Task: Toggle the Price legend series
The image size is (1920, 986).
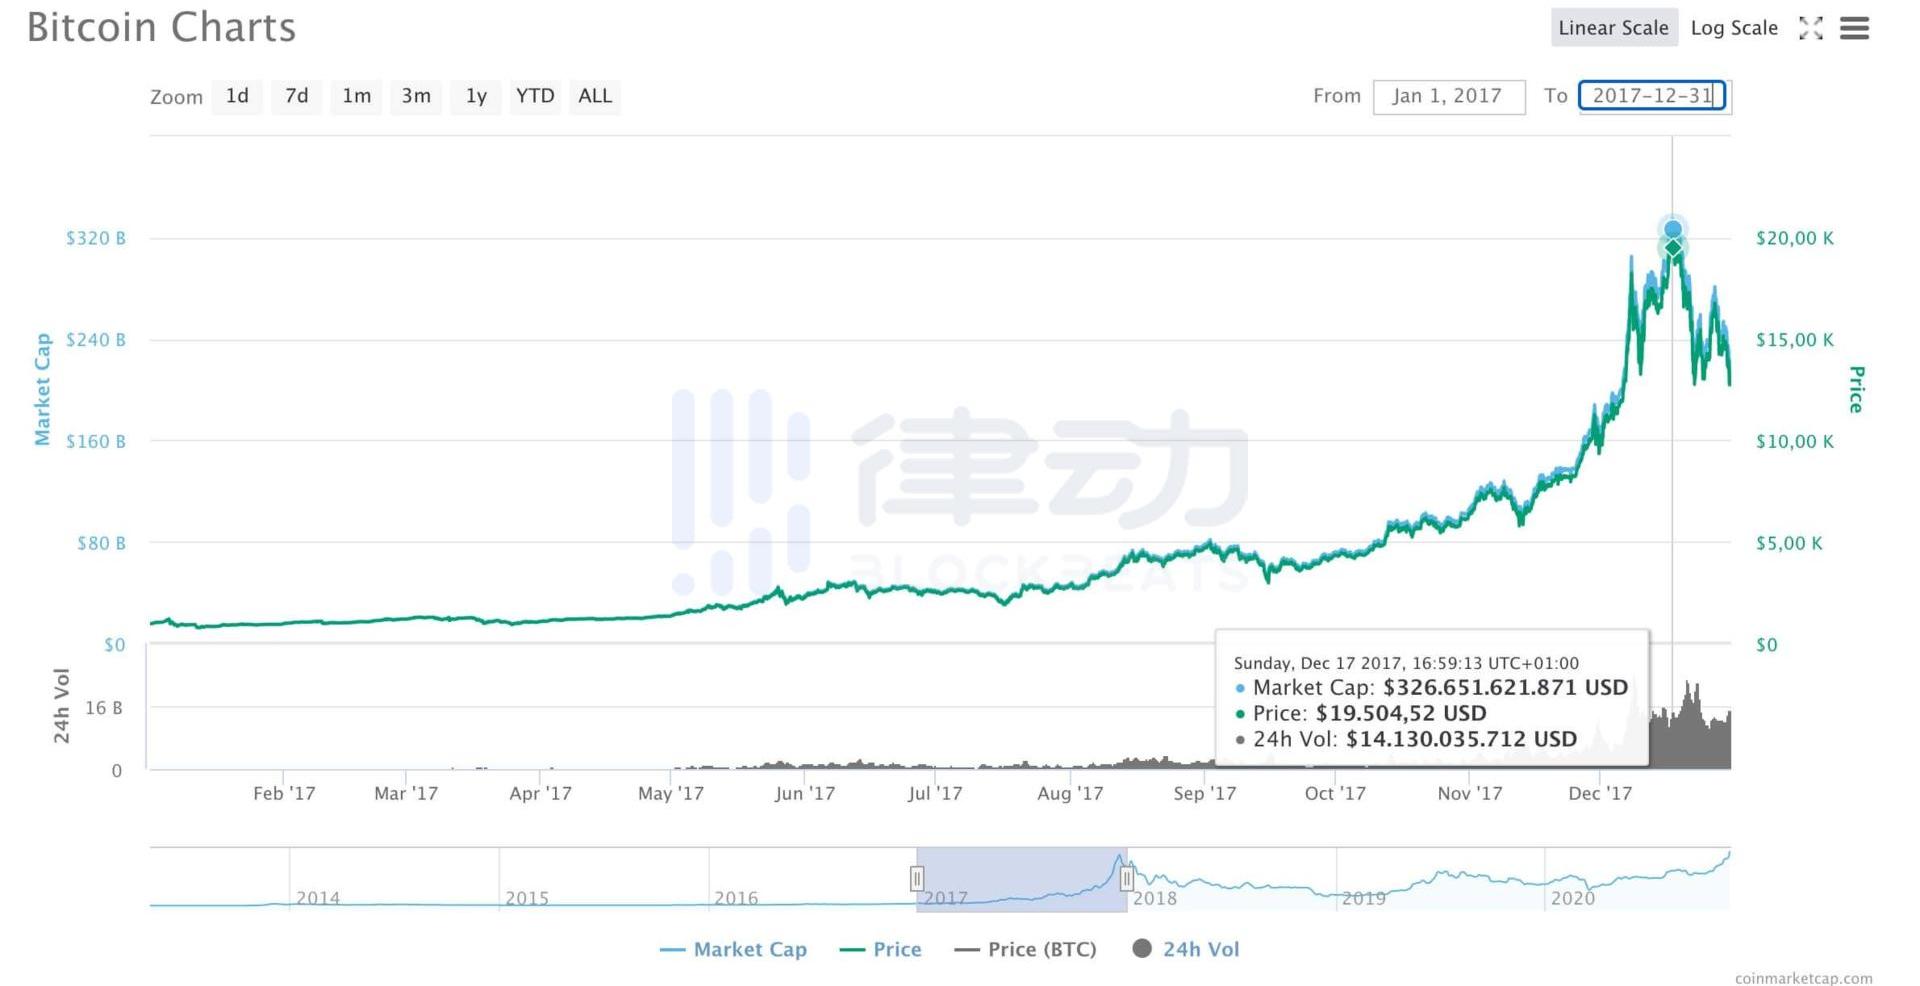Action: 881,949
